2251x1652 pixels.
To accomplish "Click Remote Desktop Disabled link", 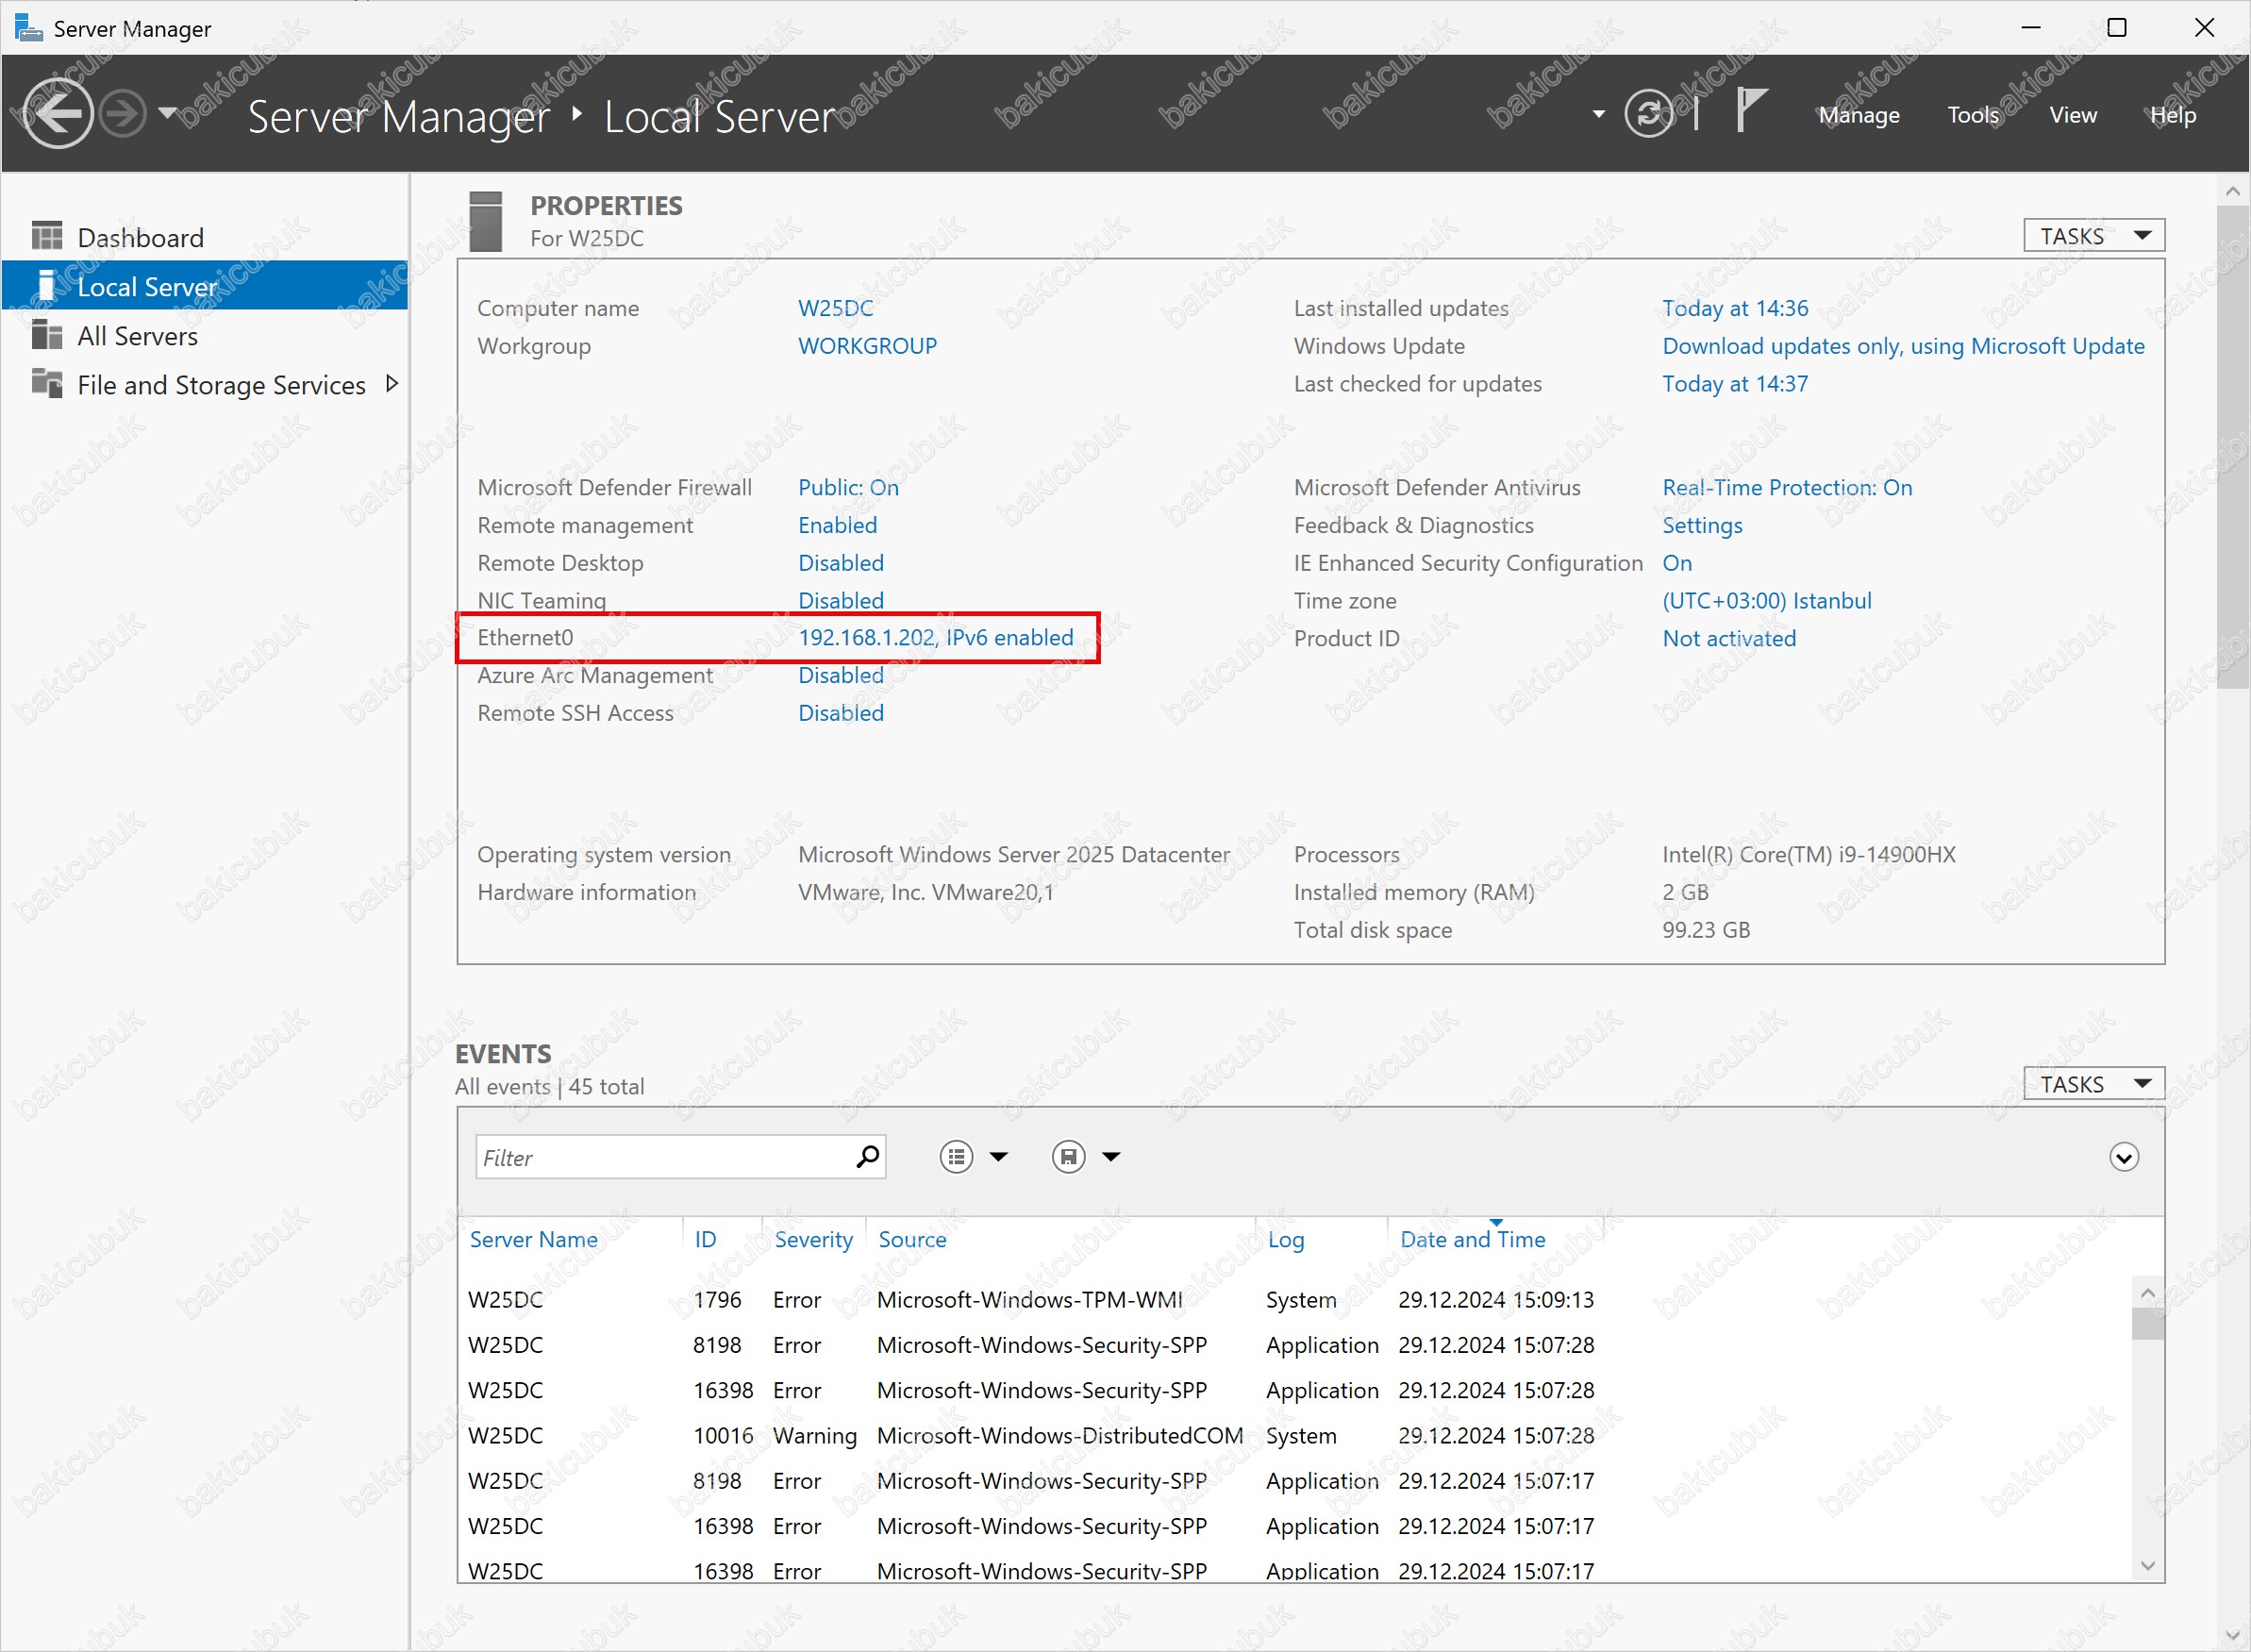I will click(x=840, y=563).
